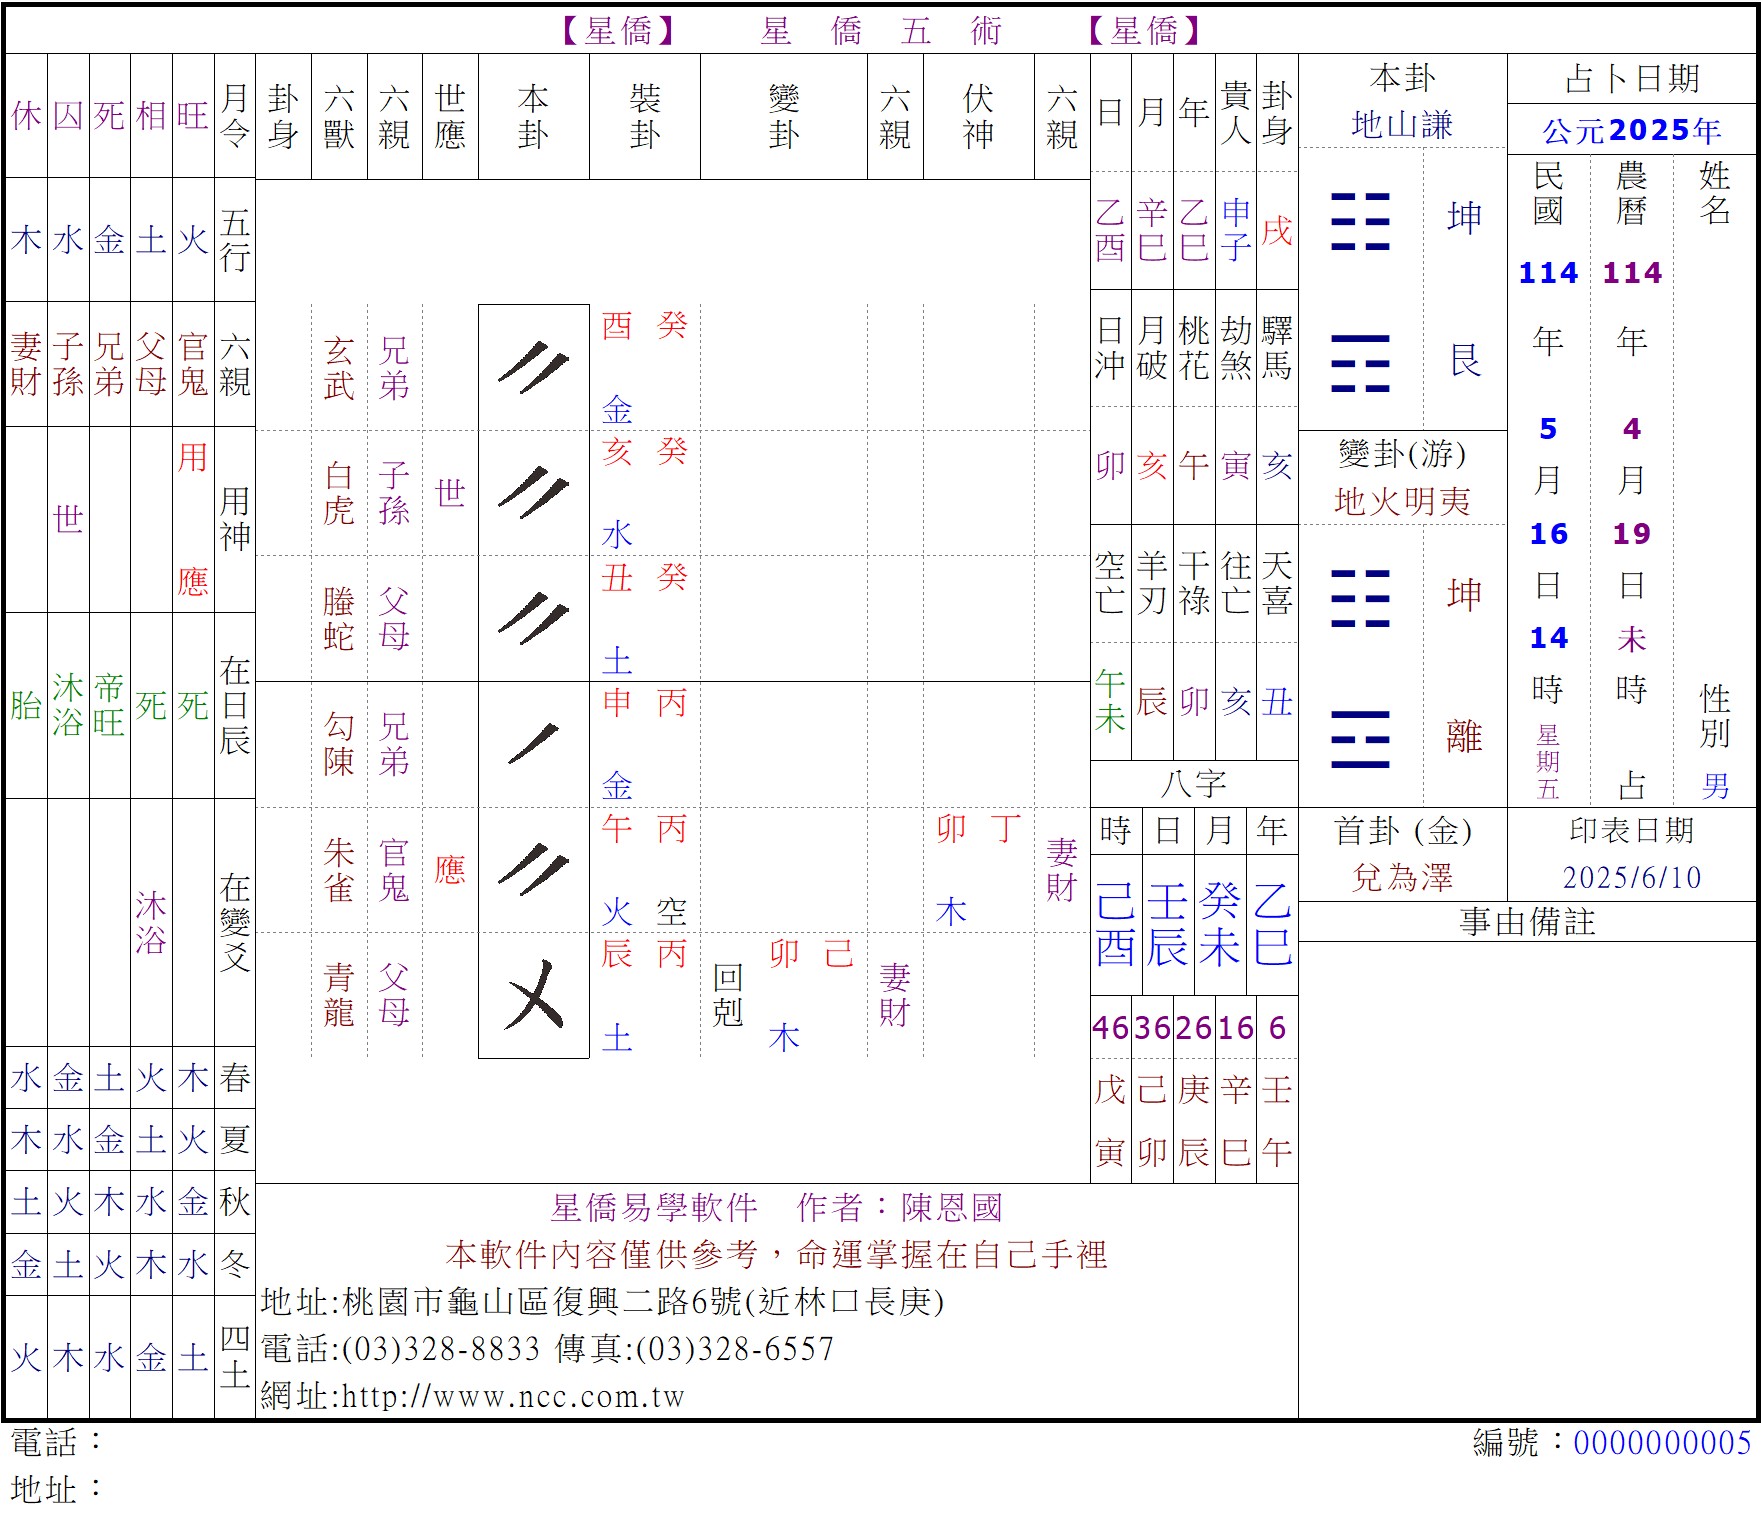Click the 艮 trigram symbol under 地山謙
This screenshot has height=1517, width=1761.
pyautogui.click(x=1360, y=362)
